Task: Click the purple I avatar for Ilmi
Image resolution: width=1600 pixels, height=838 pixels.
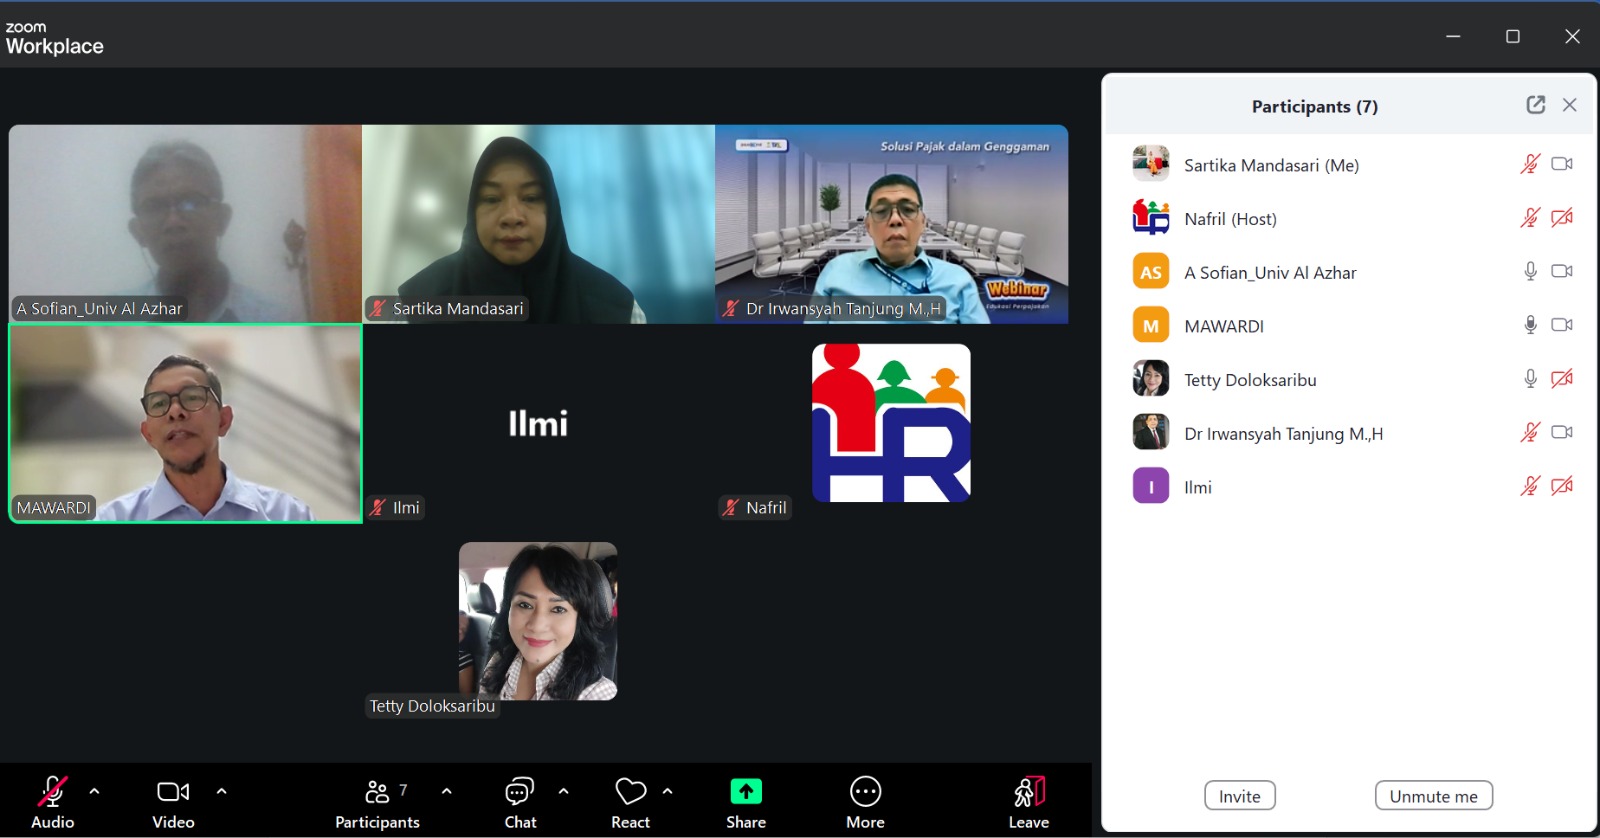Action: pyautogui.click(x=1151, y=487)
